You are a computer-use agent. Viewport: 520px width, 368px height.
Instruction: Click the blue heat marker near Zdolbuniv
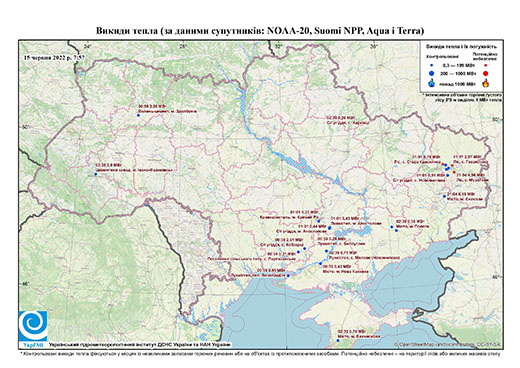138,115
